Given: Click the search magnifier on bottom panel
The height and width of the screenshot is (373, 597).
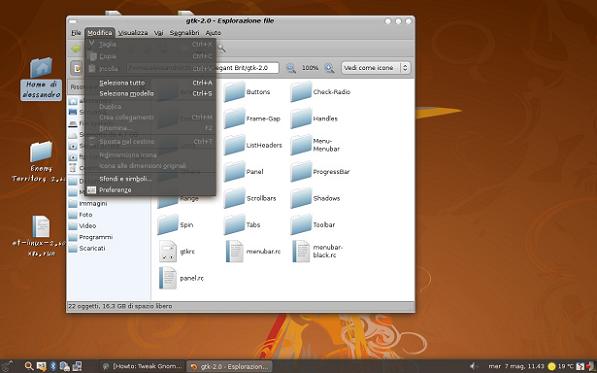Looking at the screenshot, I should (x=29, y=366).
